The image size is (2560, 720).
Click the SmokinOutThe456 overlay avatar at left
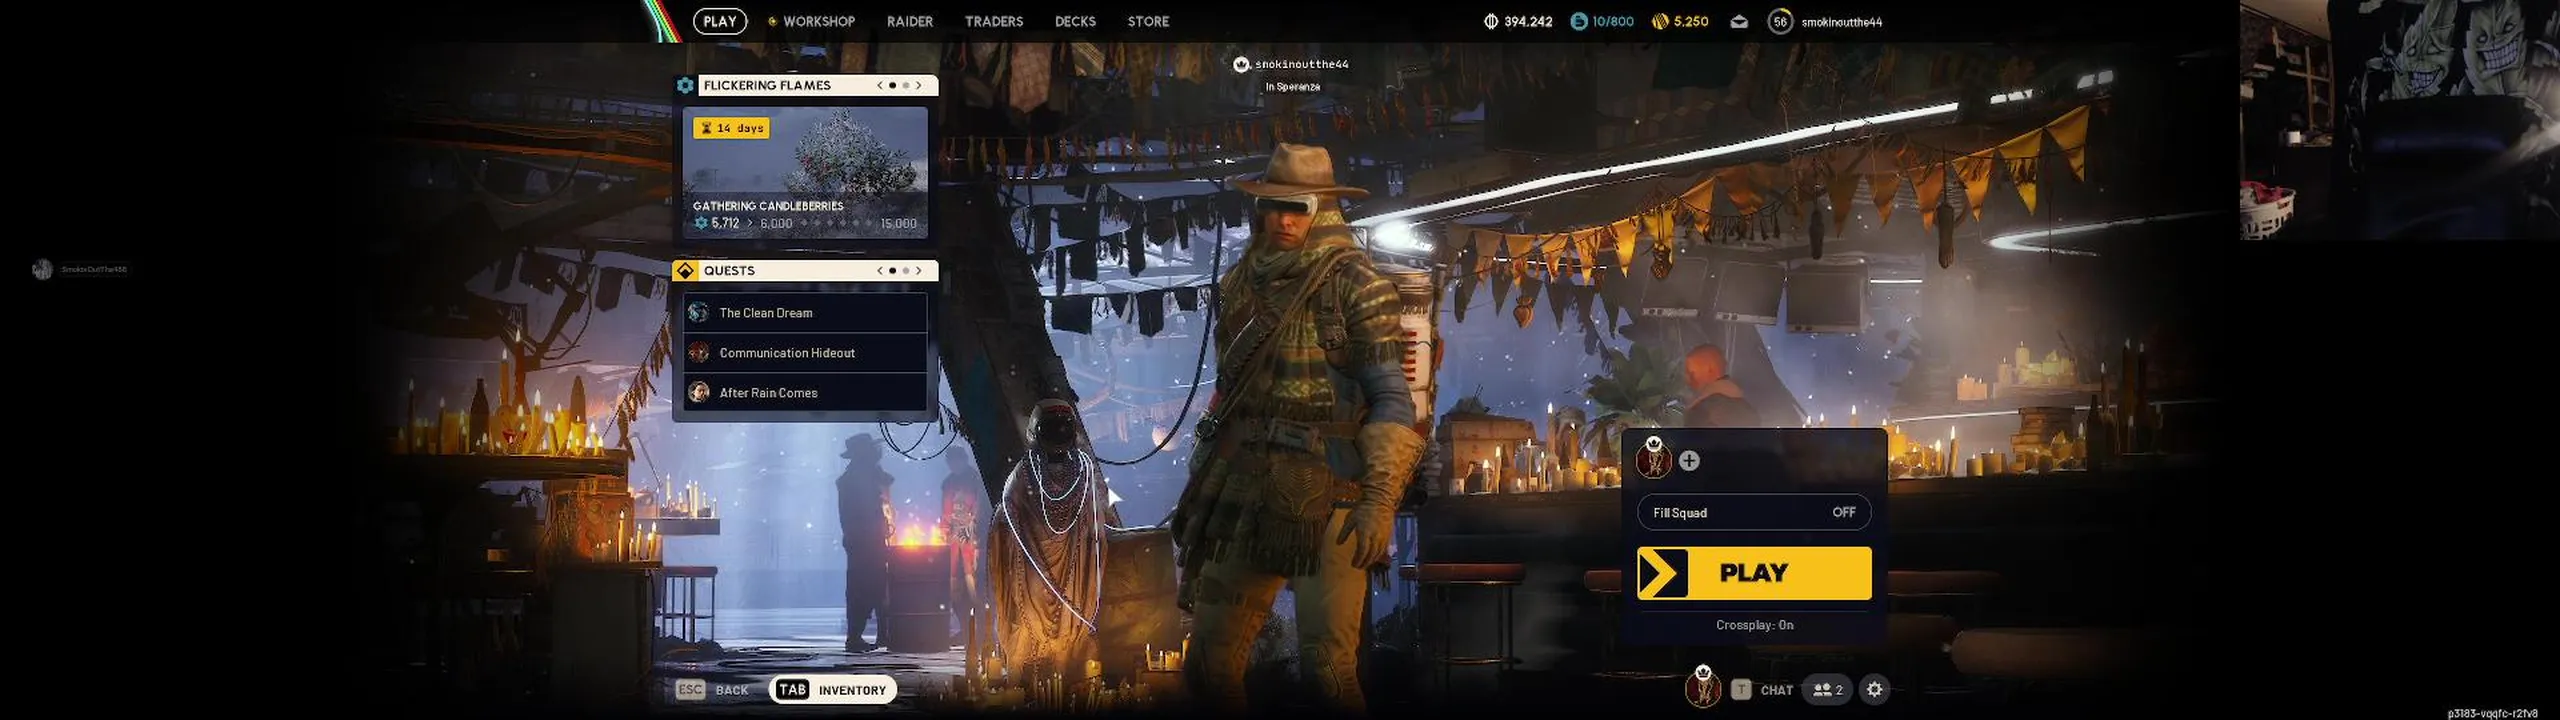tap(42, 269)
